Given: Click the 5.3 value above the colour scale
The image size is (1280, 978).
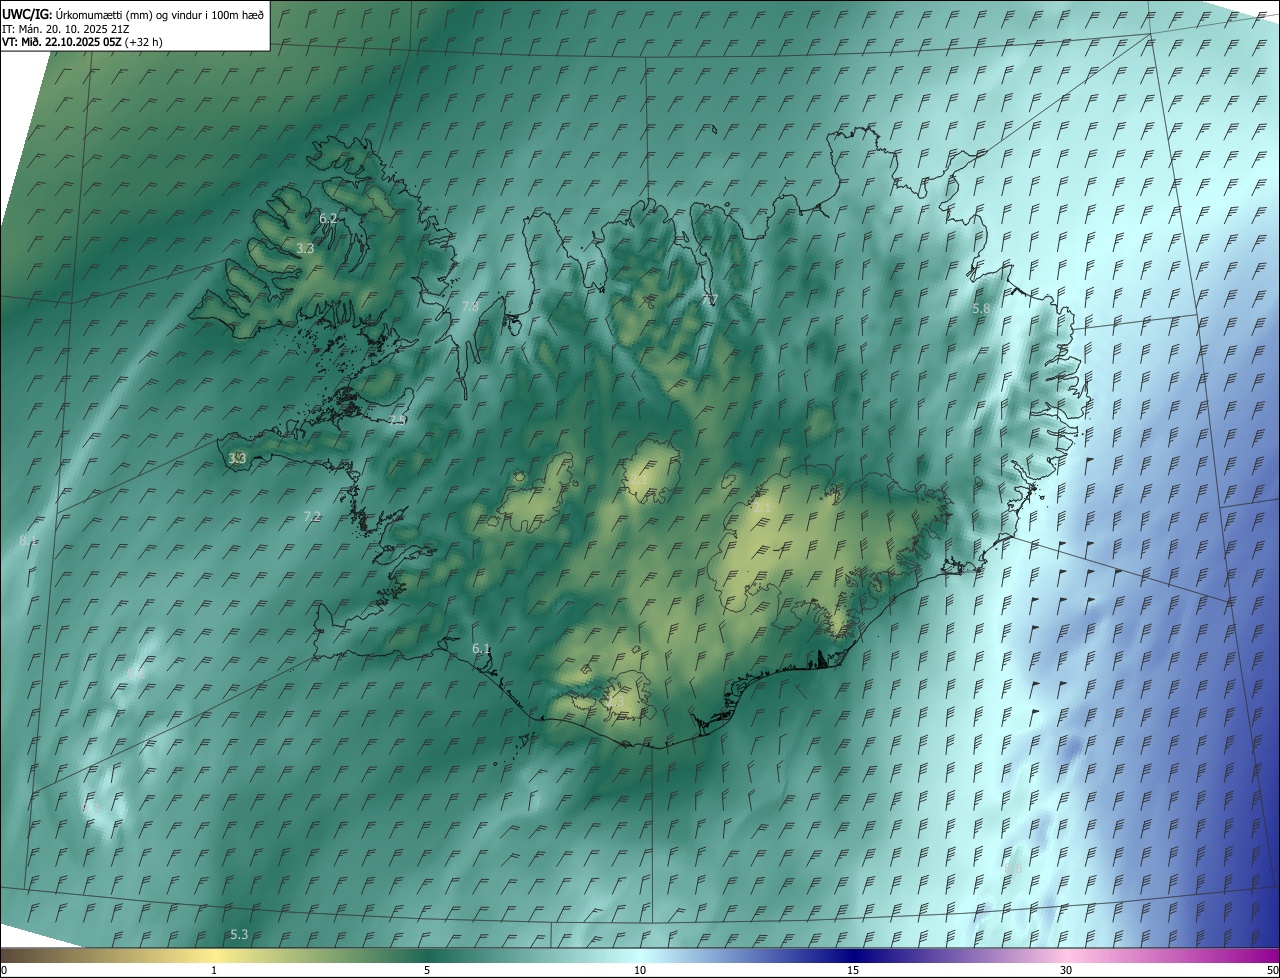Looking at the screenshot, I should point(239,934).
